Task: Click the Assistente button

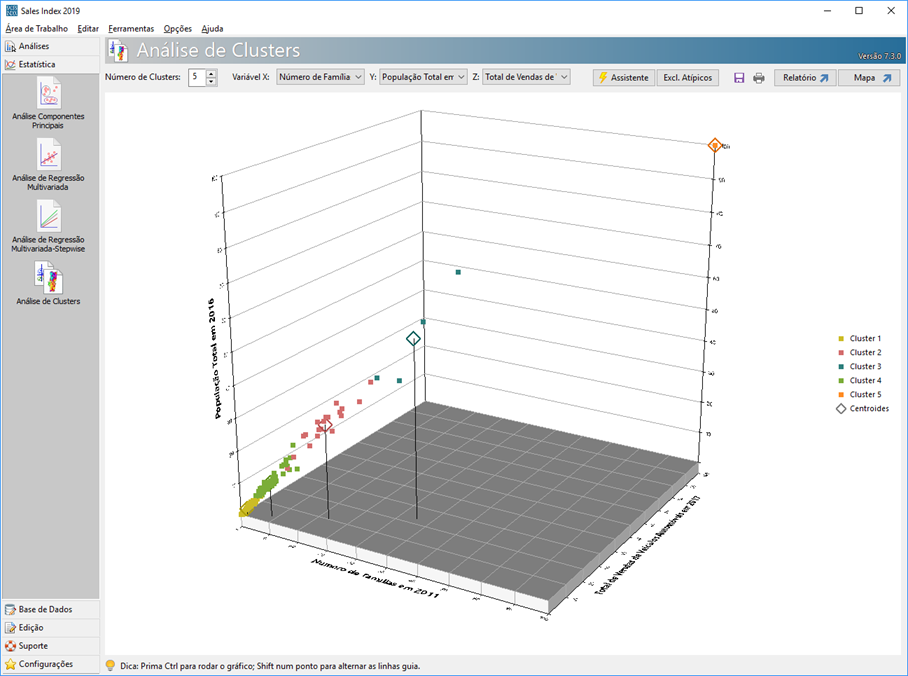Action: tap(623, 78)
